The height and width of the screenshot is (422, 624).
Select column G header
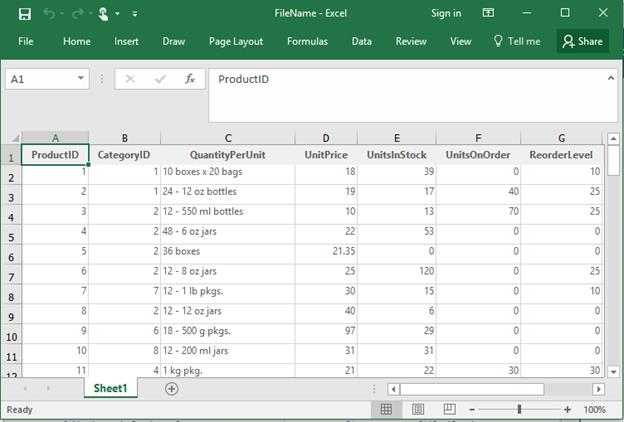tap(562, 138)
